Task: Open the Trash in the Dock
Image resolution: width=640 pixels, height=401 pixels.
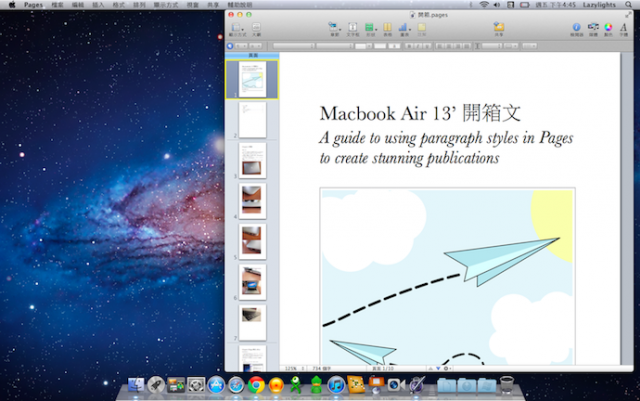Action: [507, 385]
